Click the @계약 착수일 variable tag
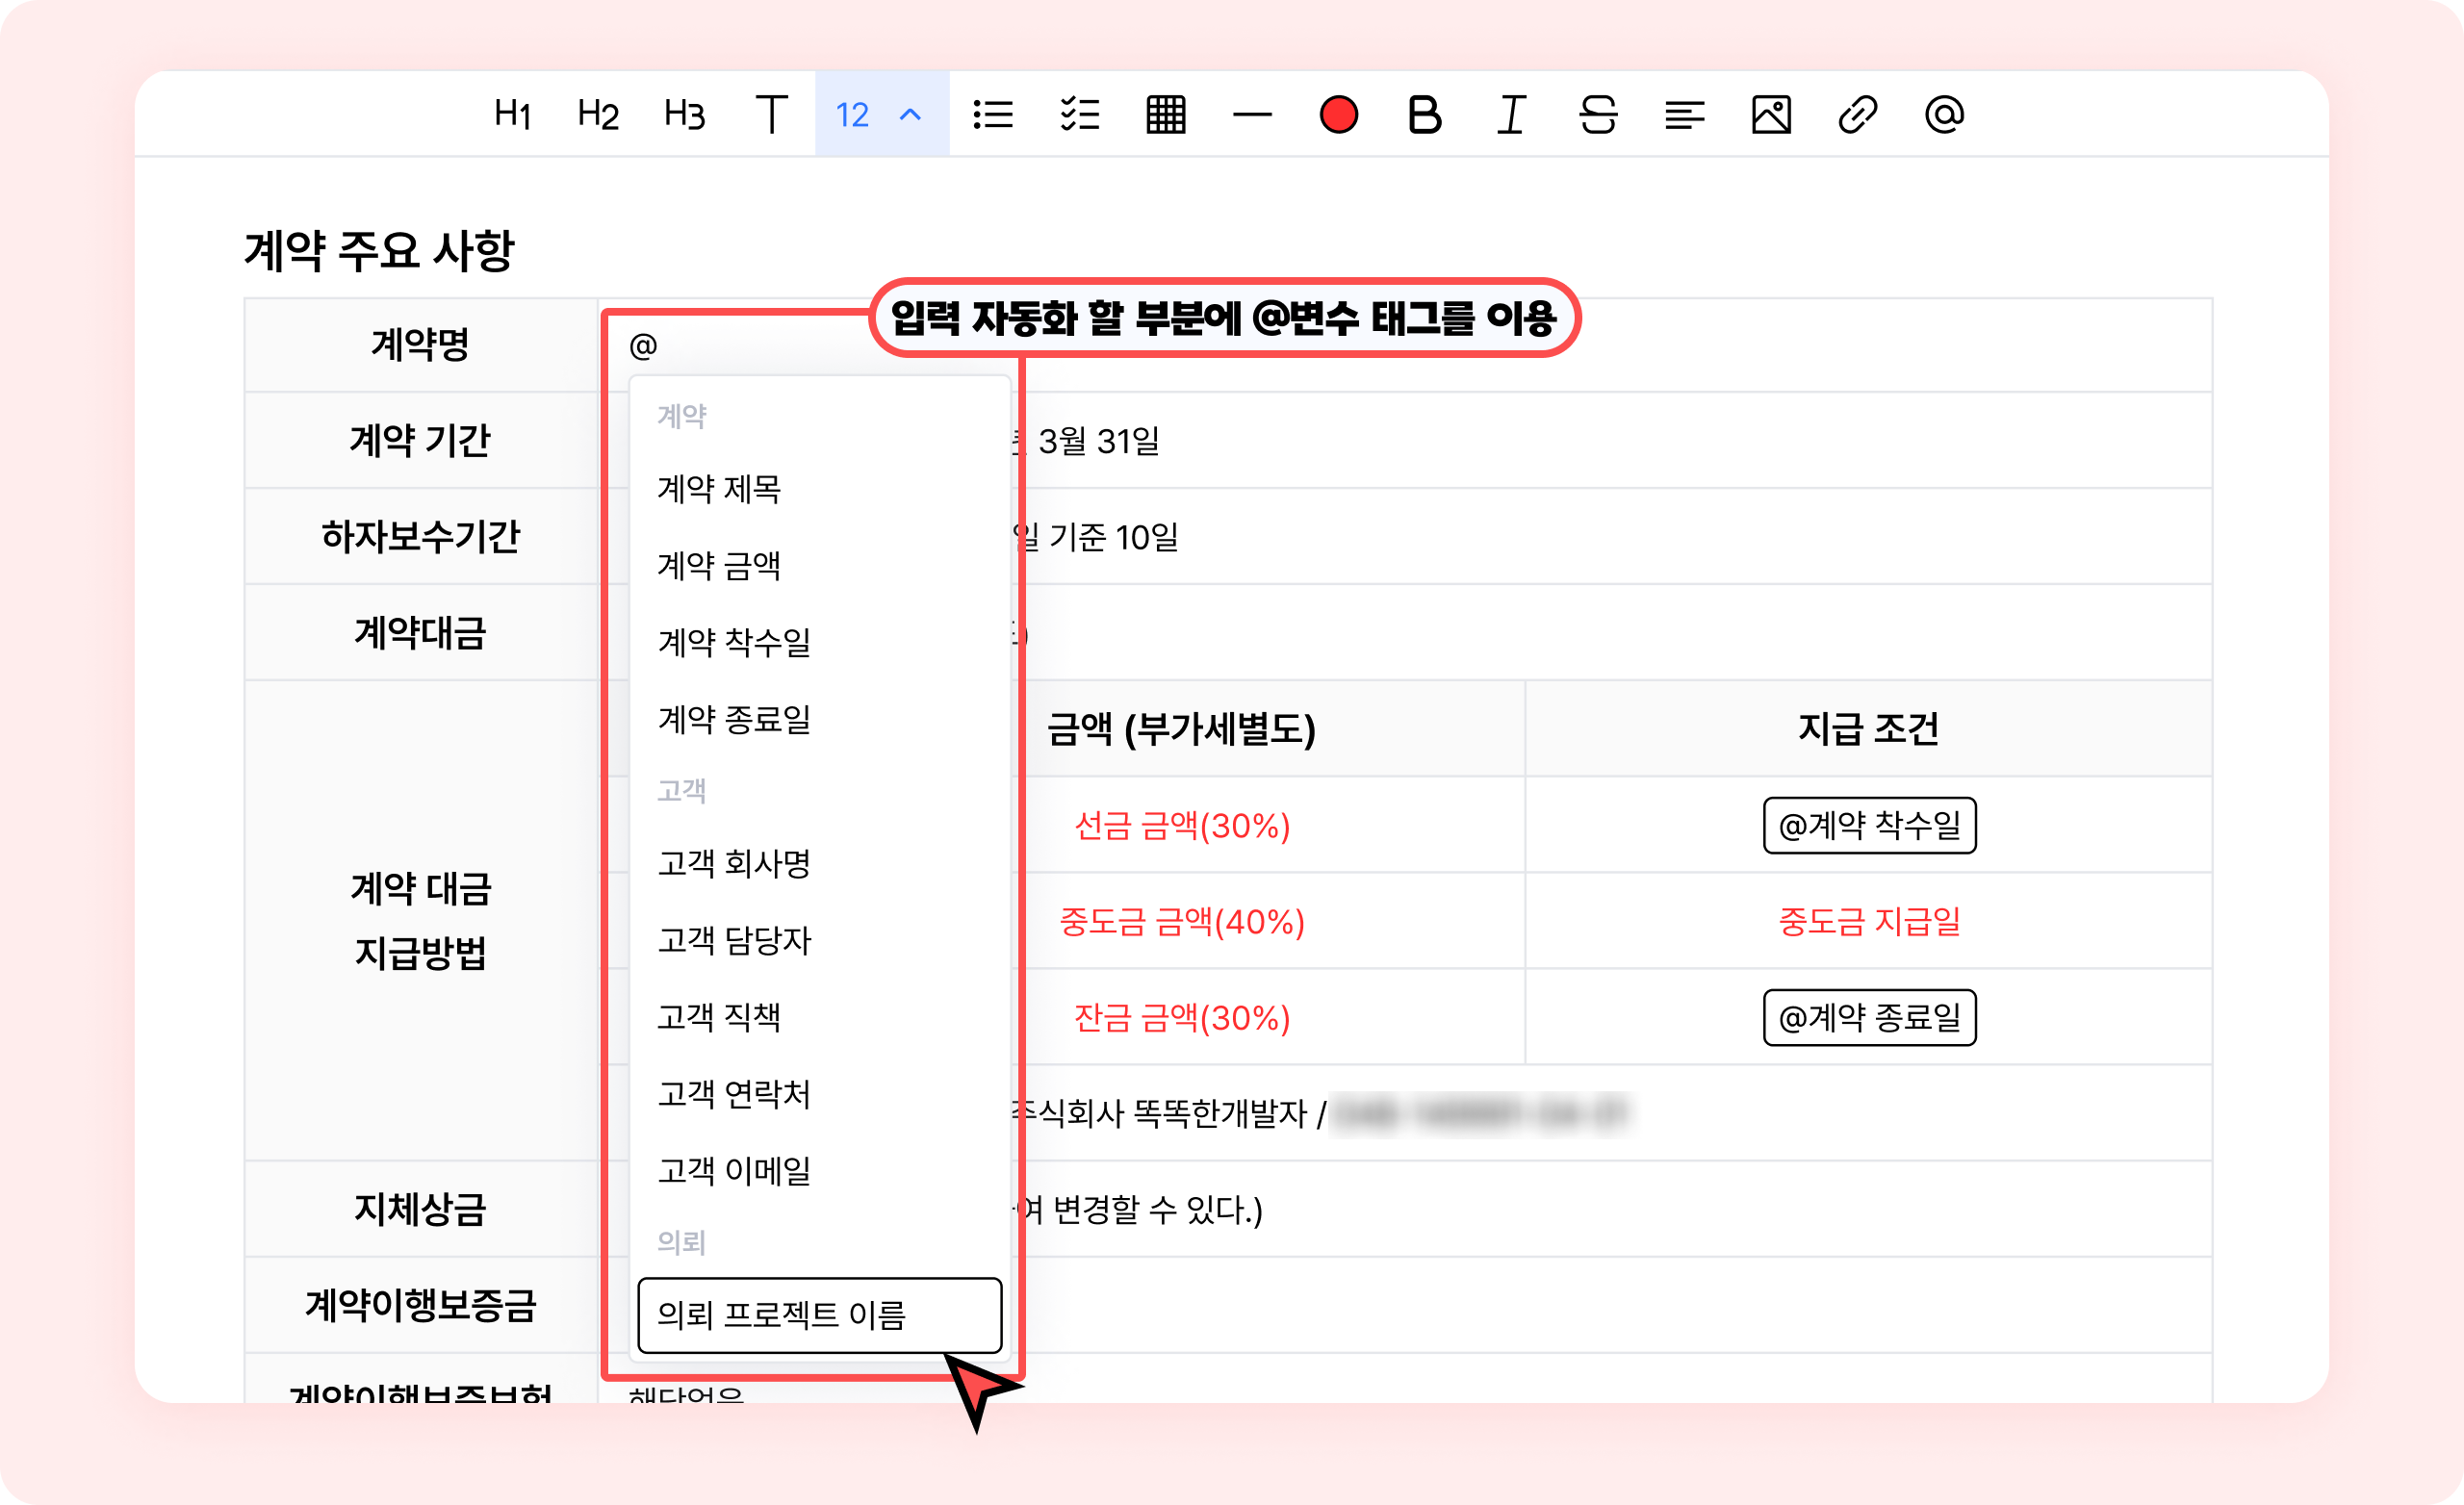The width and height of the screenshot is (2464, 1505). coord(1869,825)
